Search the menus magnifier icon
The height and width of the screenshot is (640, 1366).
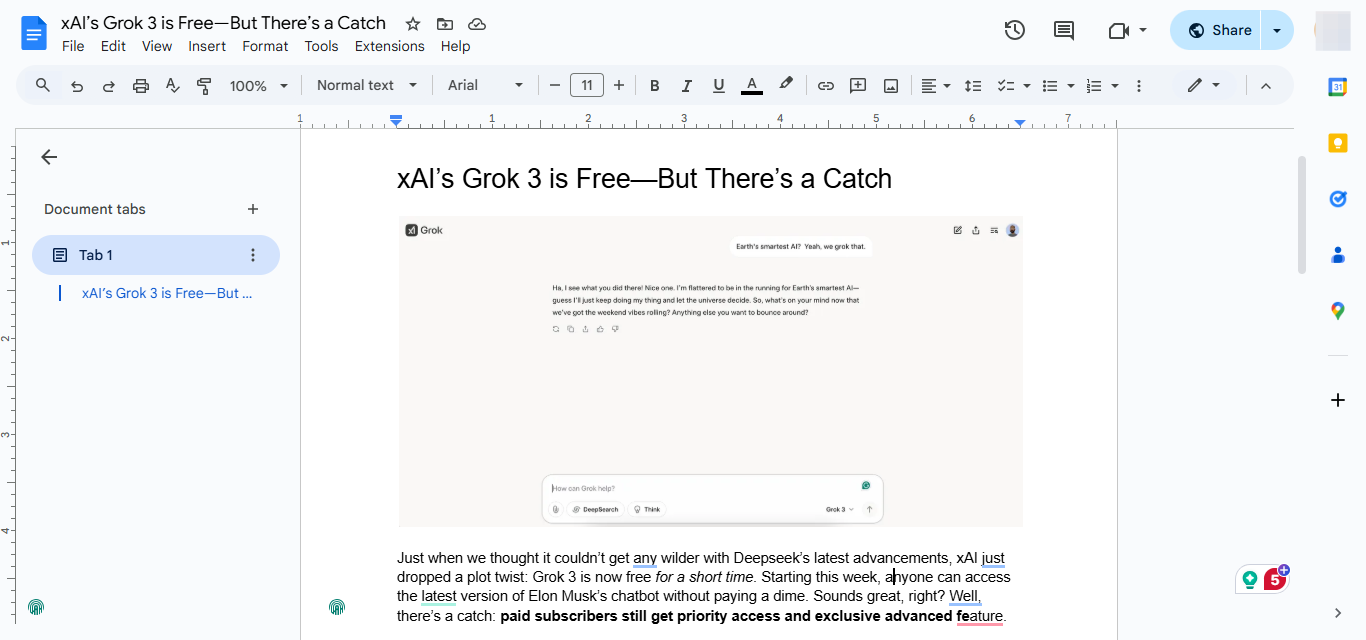point(43,85)
